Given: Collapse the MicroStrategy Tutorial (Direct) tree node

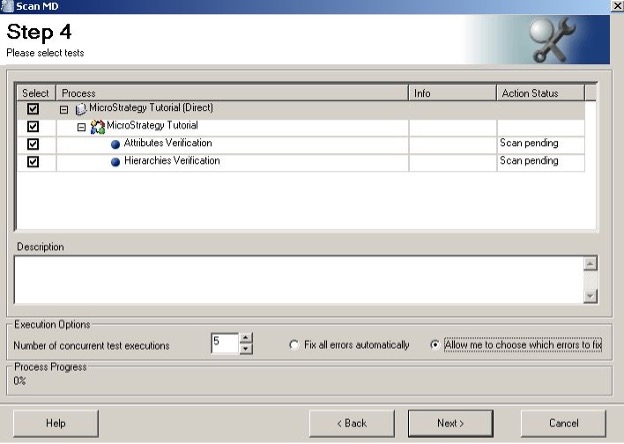Looking at the screenshot, I should coord(65,109).
